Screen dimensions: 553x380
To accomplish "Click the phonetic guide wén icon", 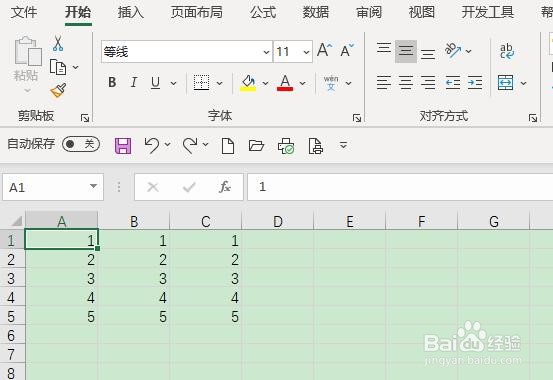I will click(331, 83).
